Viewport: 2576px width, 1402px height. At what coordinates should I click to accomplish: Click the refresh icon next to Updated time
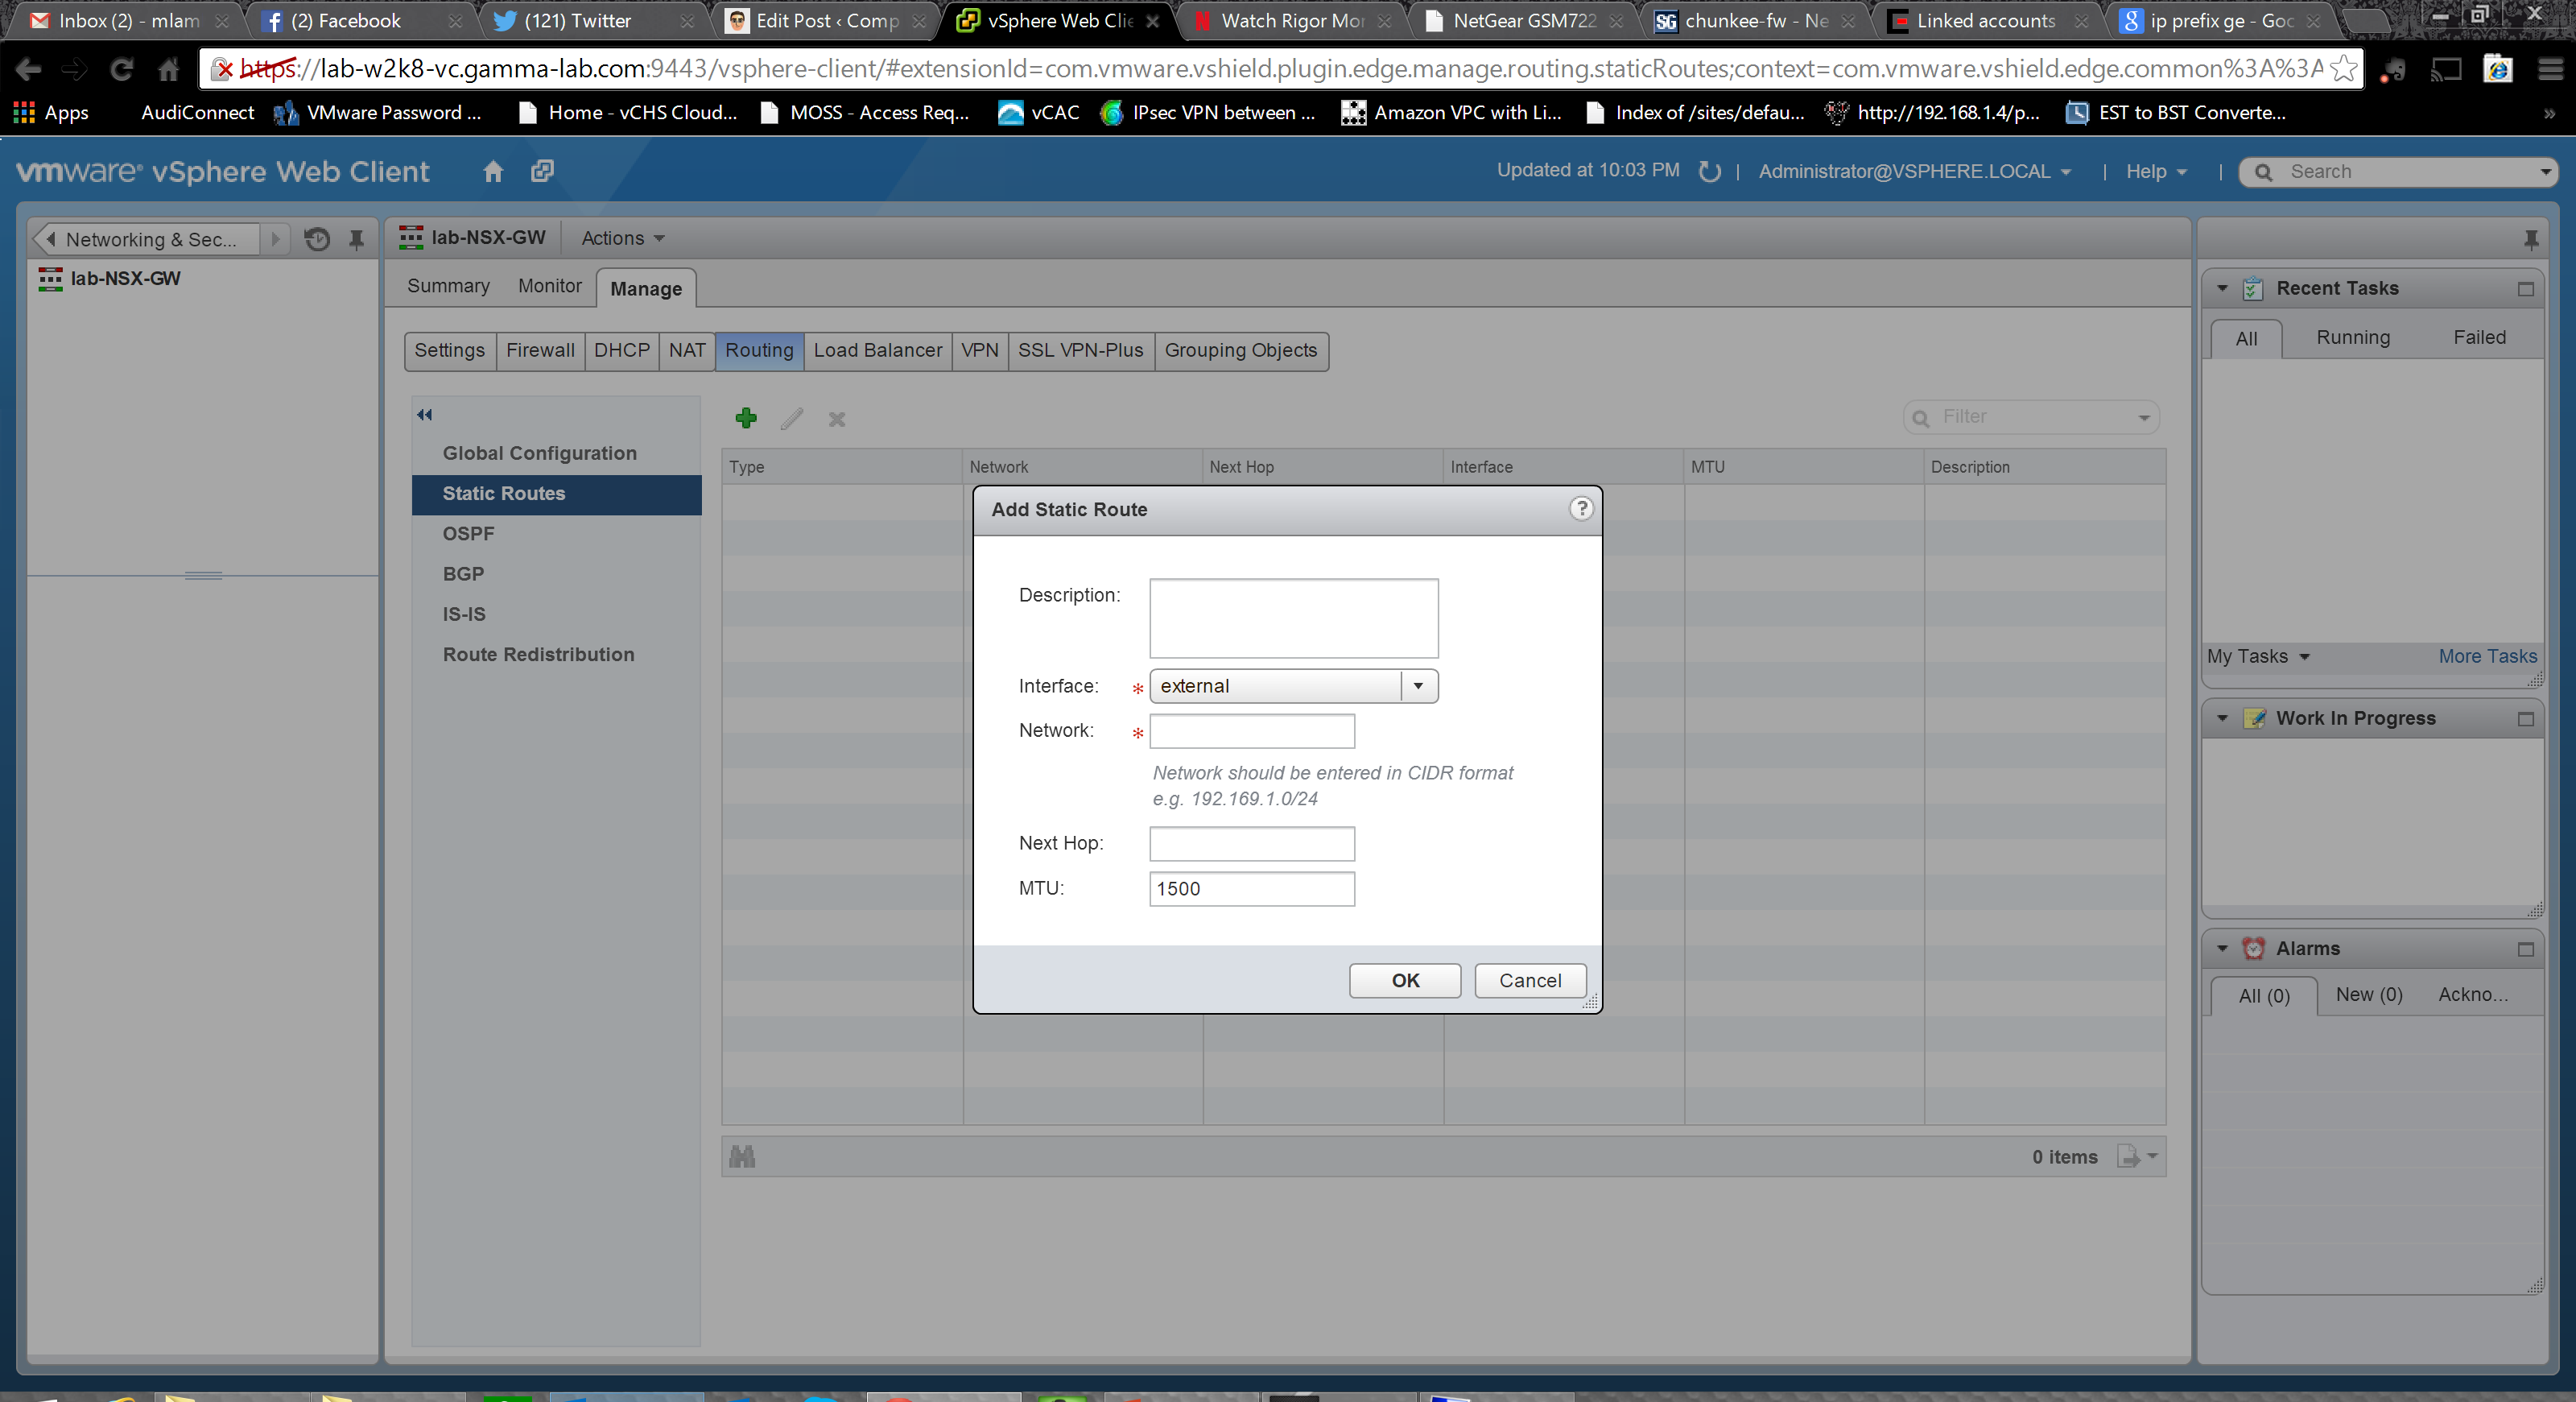[1710, 172]
